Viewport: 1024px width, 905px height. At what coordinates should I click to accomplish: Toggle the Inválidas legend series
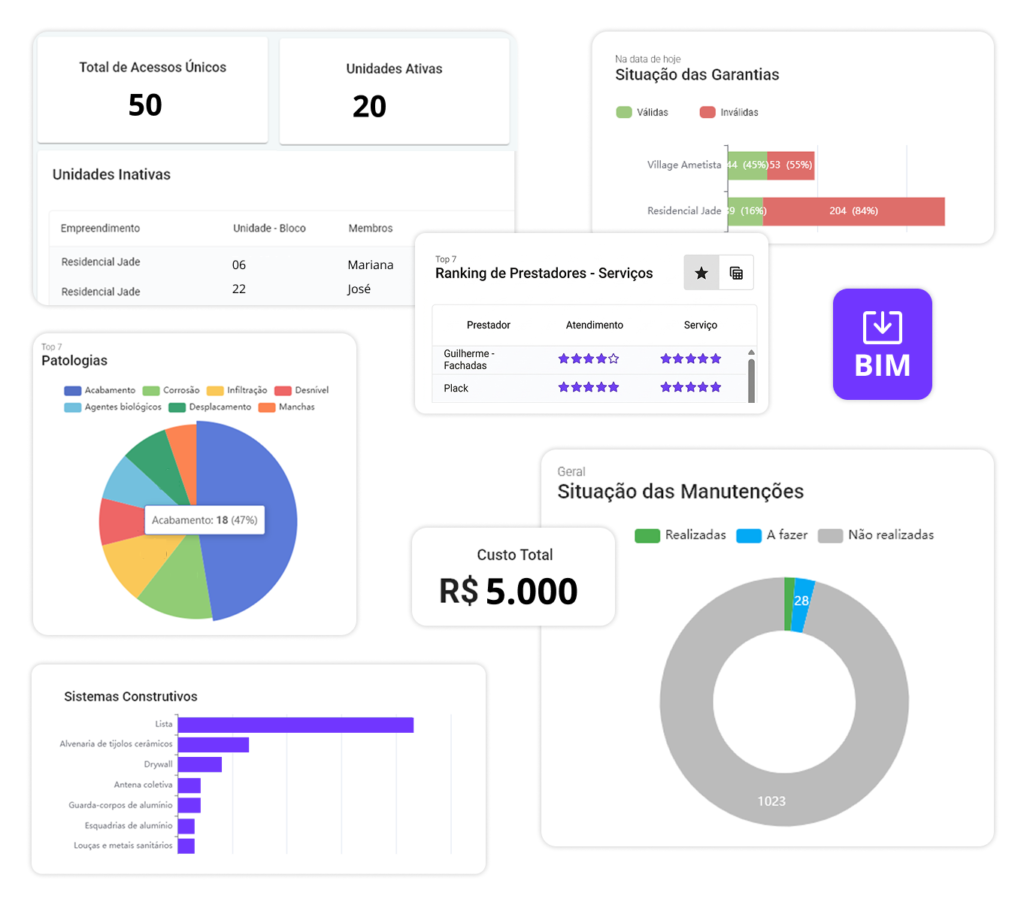pos(728,112)
